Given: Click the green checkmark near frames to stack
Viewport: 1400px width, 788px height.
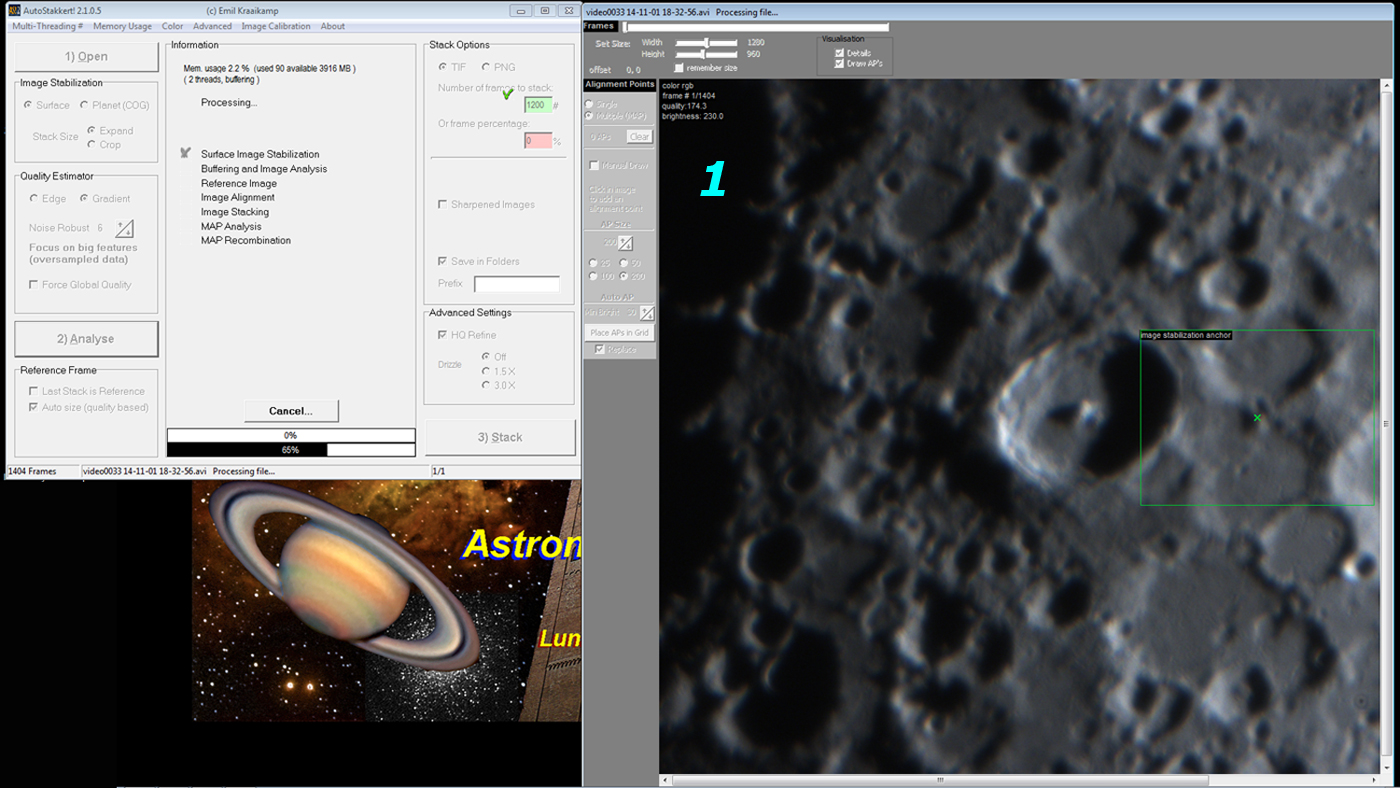Looking at the screenshot, I should pos(508,93).
